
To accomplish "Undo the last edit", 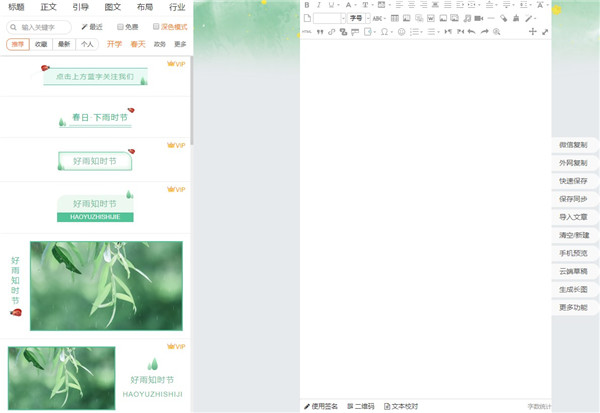I will pos(471,32).
